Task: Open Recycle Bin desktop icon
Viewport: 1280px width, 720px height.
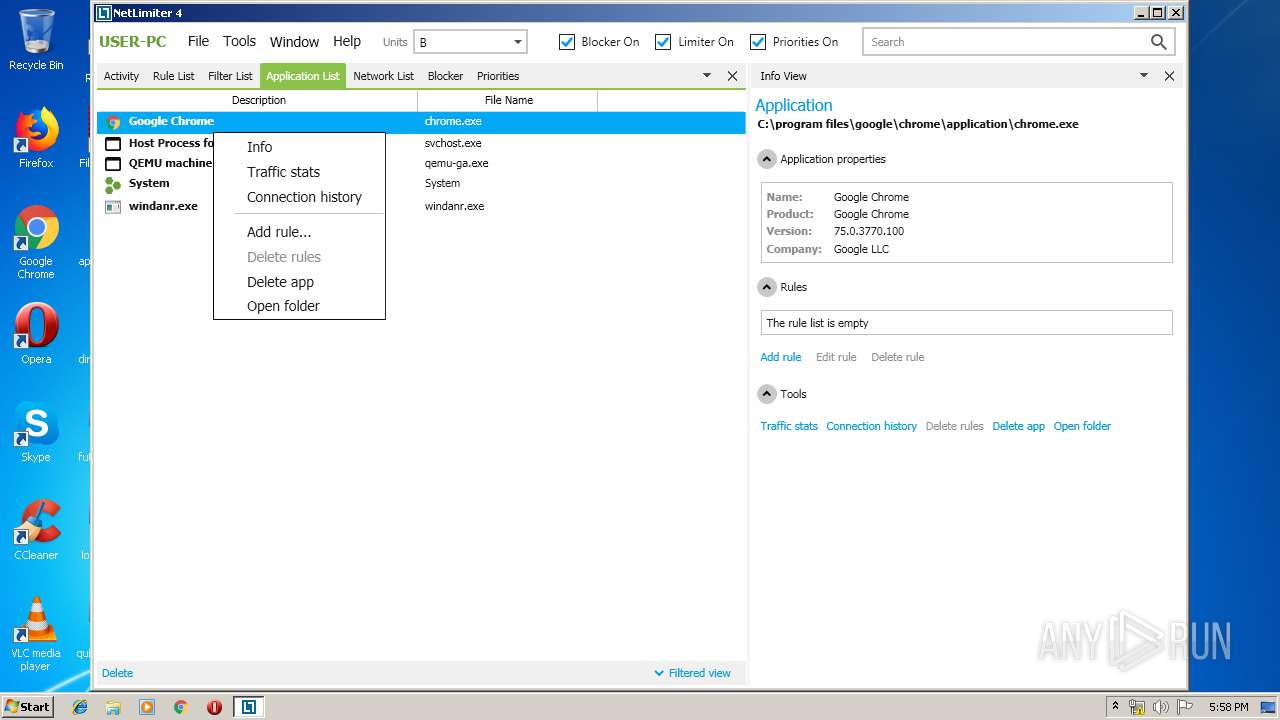Action: point(36,40)
